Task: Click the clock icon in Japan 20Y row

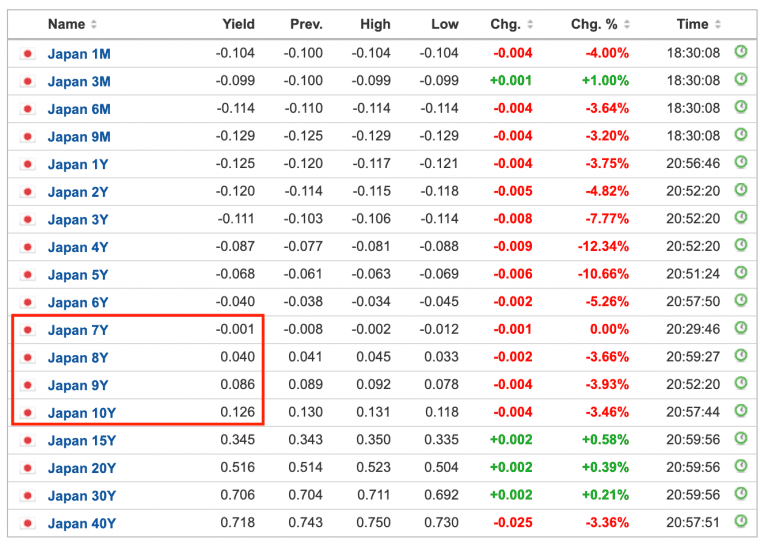Action: [741, 466]
